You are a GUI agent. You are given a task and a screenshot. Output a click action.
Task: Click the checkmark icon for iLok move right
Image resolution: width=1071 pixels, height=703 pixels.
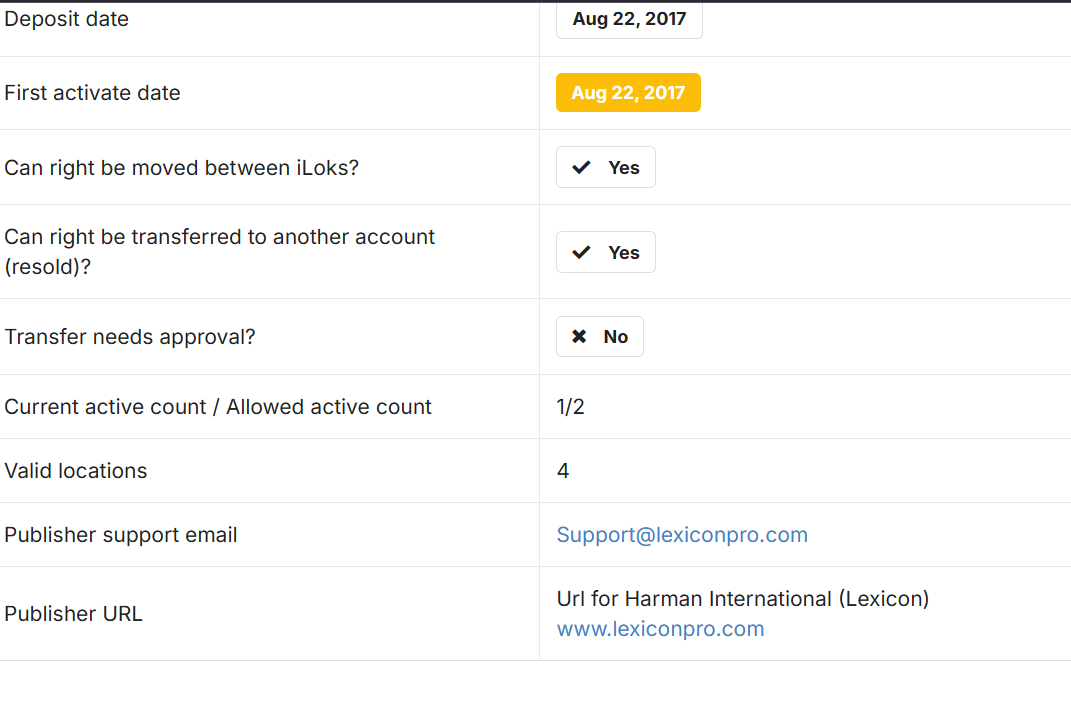(x=581, y=167)
